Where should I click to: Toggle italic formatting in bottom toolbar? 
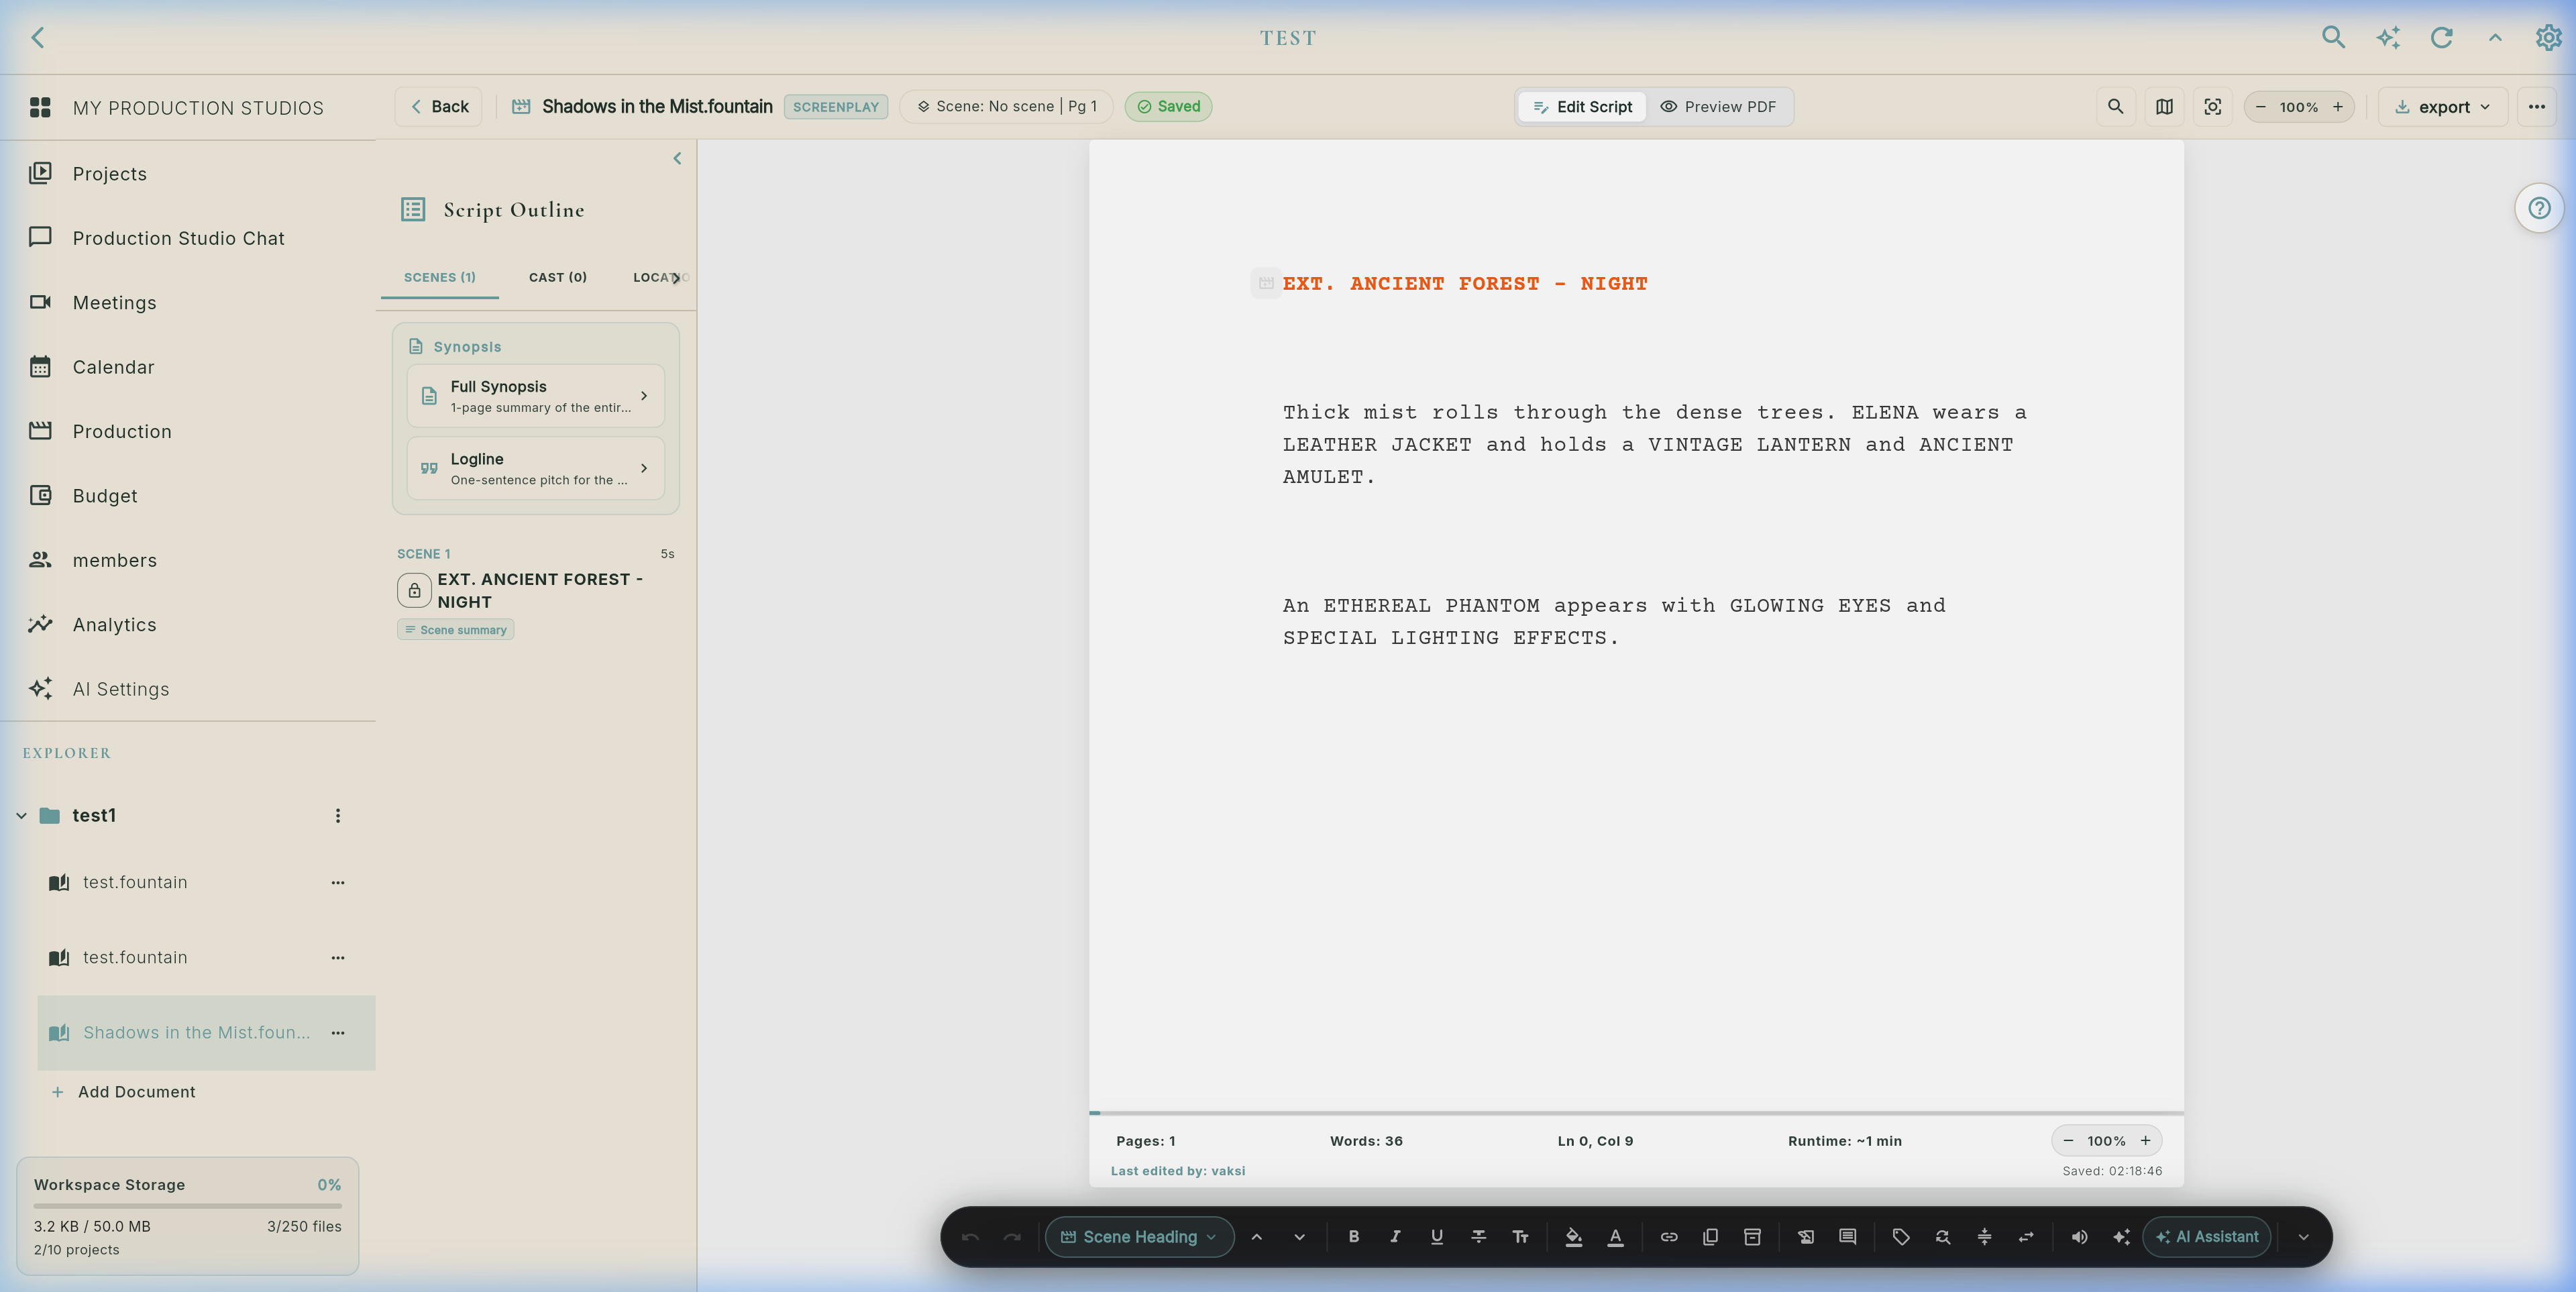click(1395, 1237)
